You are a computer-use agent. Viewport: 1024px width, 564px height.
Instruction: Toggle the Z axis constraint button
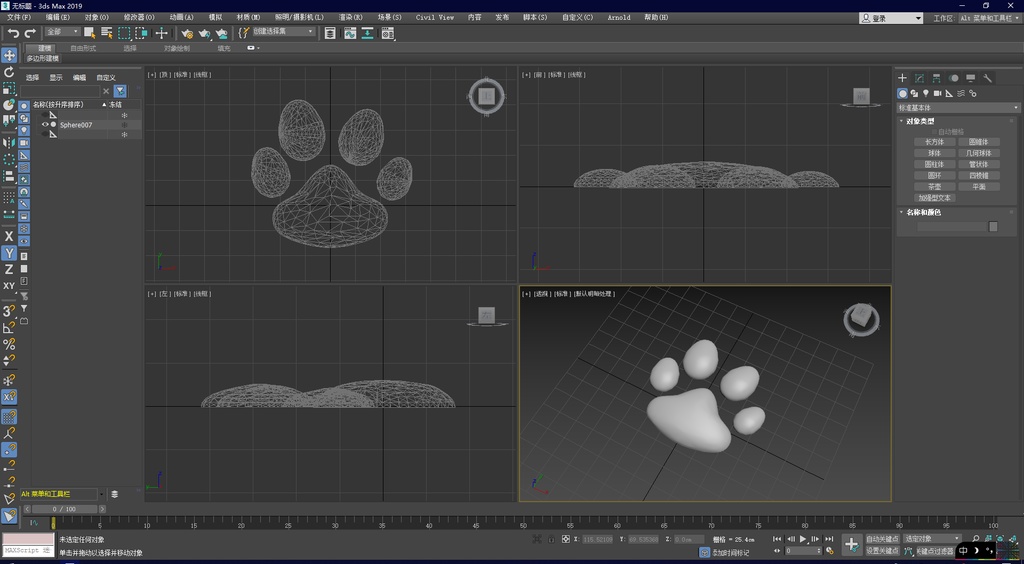9,269
